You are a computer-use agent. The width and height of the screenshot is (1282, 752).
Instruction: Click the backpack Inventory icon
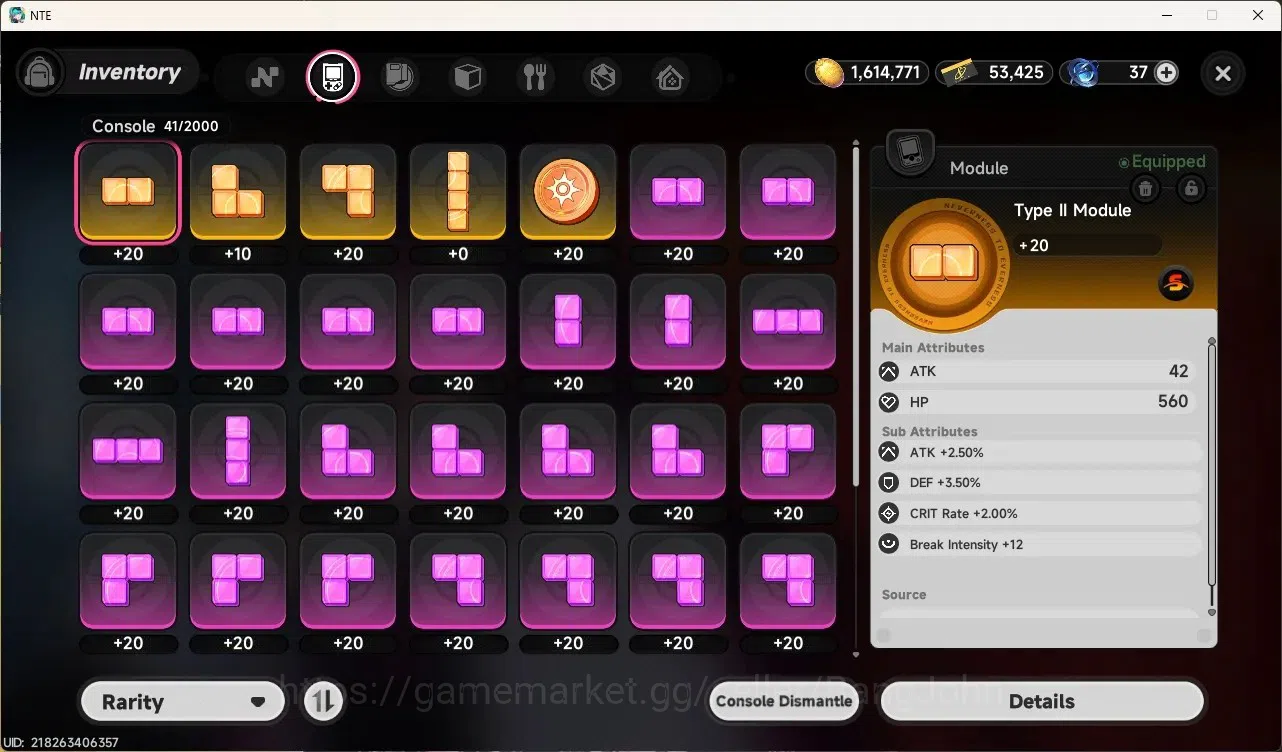click(x=41, y=73)
